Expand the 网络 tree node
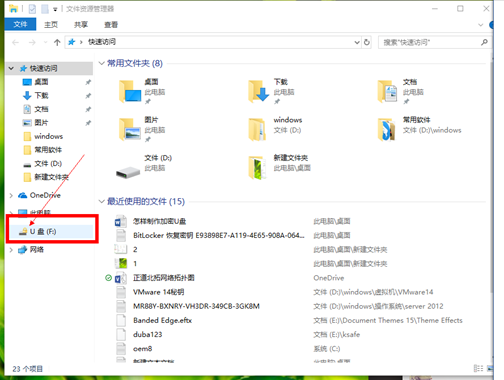This screenshot has height=380, width=504. pyautogui.click(x=11, y=250)
